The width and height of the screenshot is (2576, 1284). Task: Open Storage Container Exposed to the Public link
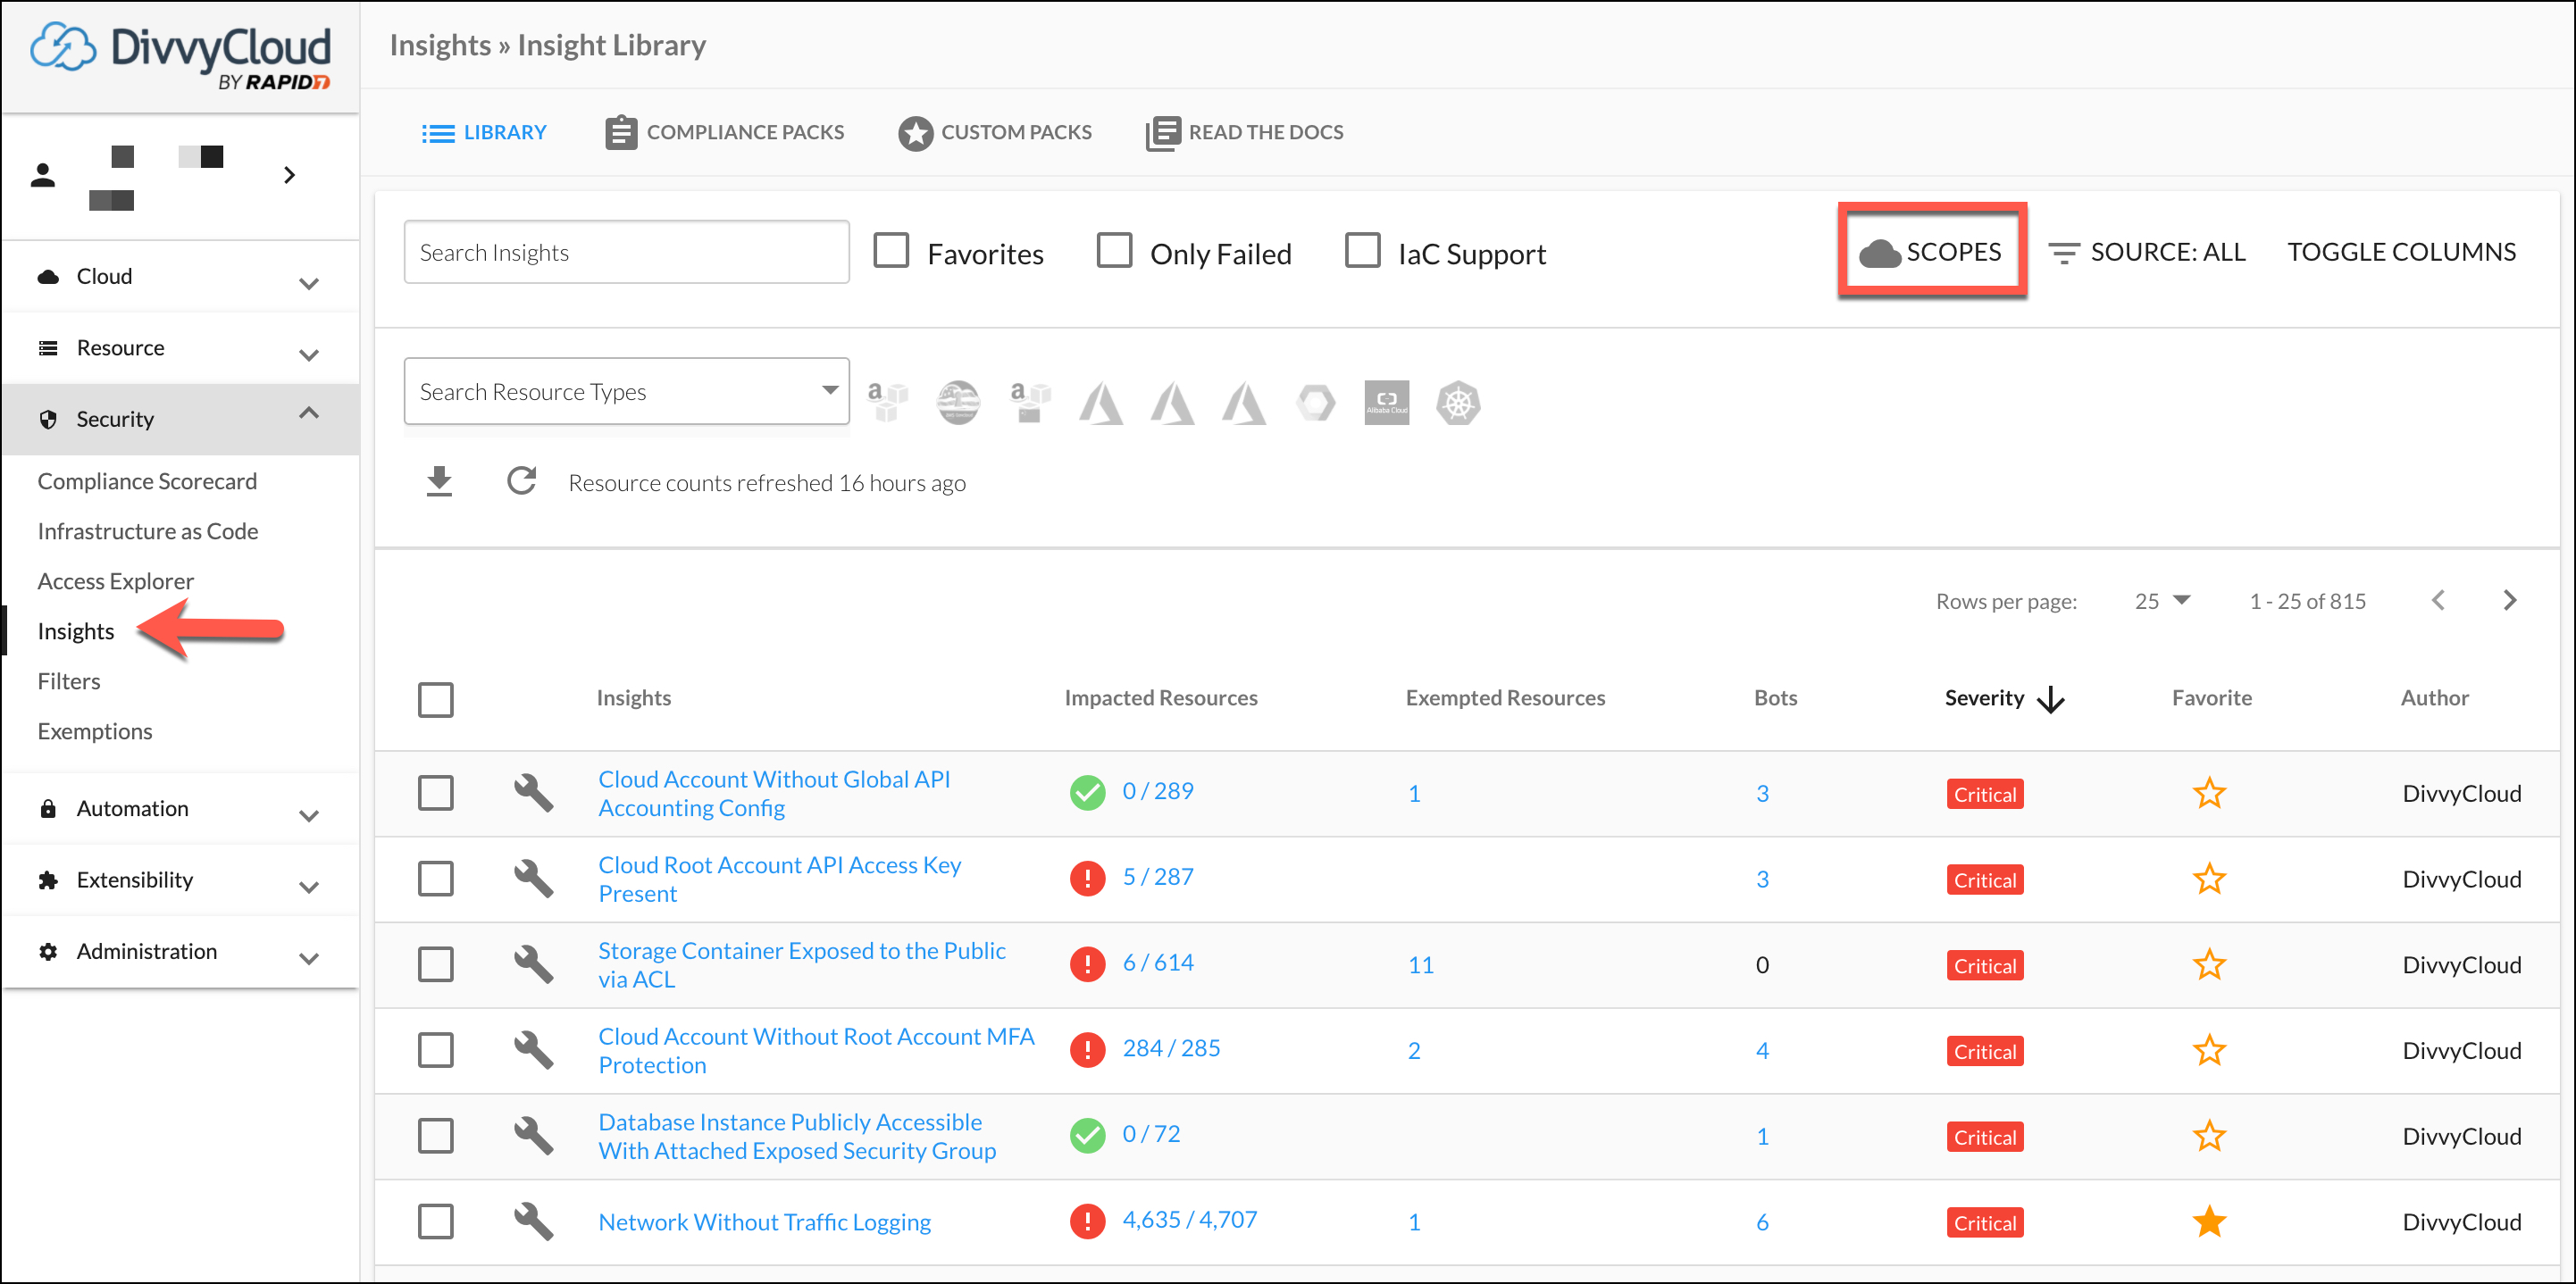pyautogui.click(x=801, y=964)
